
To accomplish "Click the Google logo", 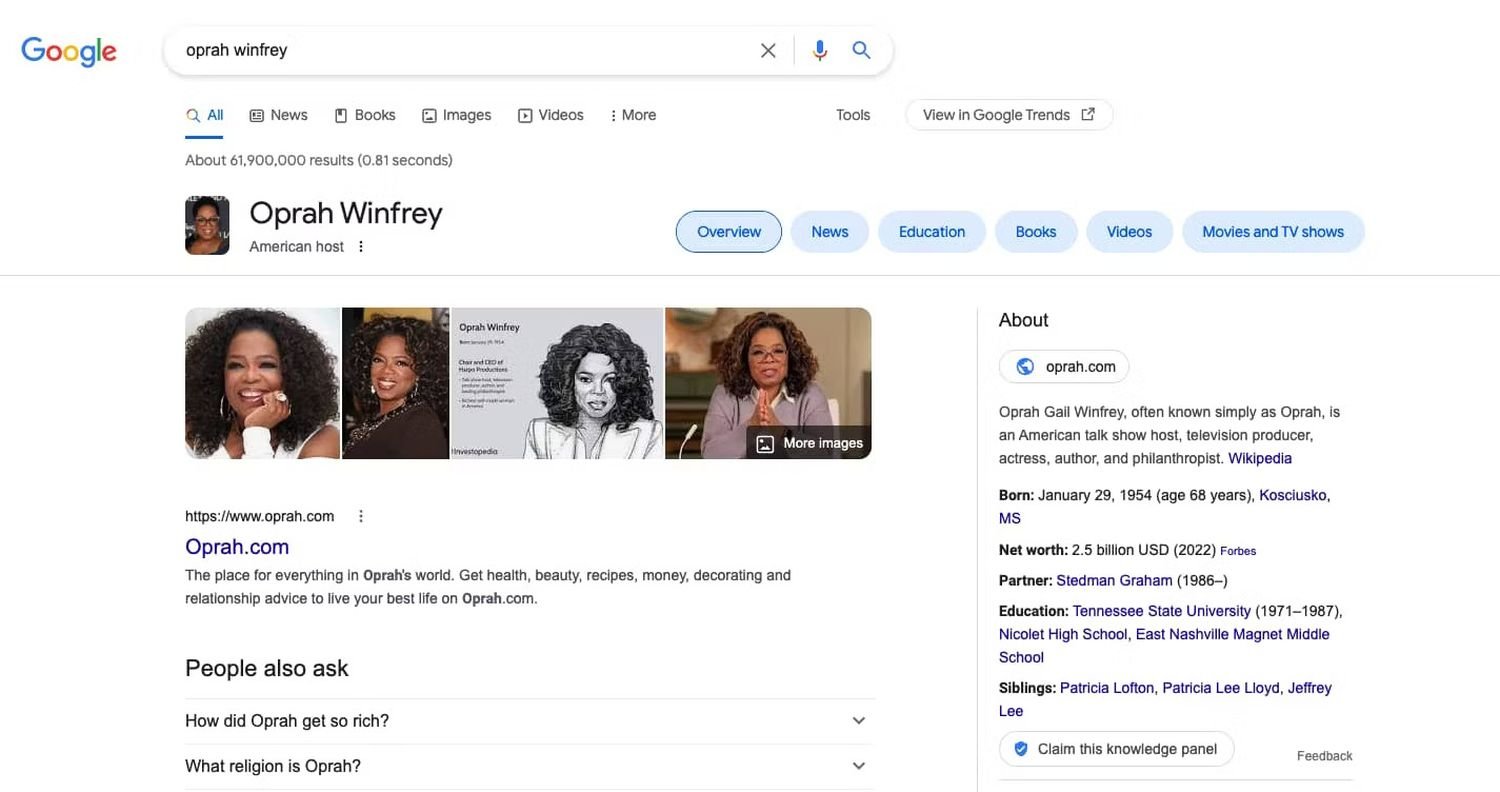I will coord(69,51).
